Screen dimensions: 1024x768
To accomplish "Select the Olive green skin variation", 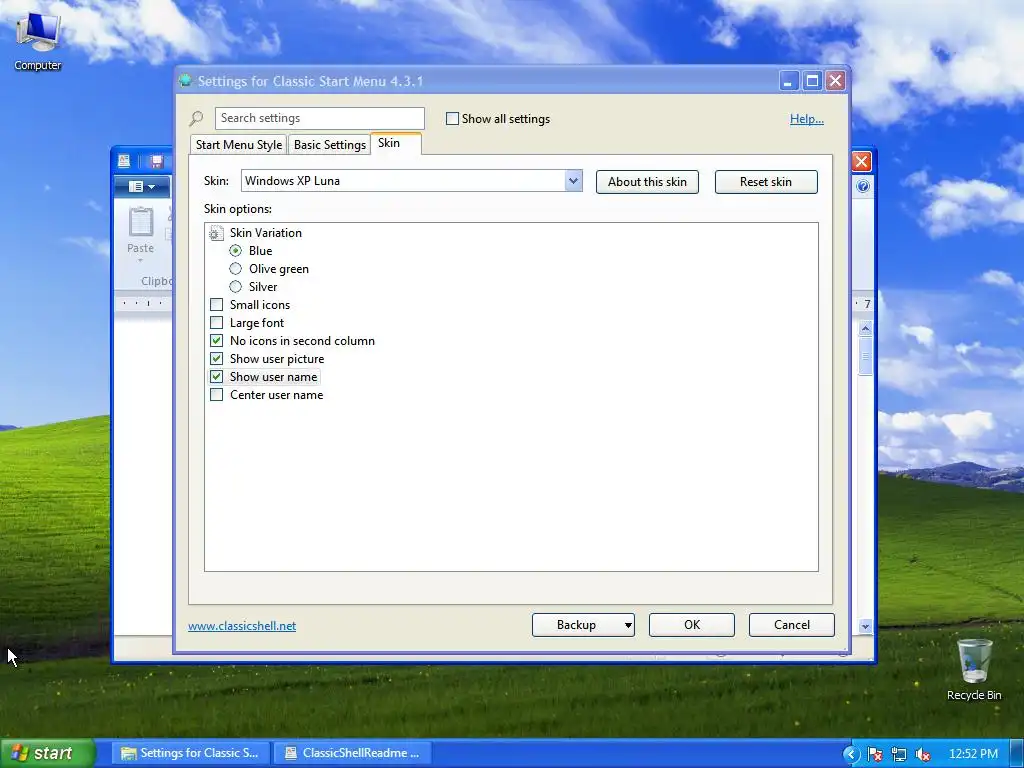I will coord(236,268).
